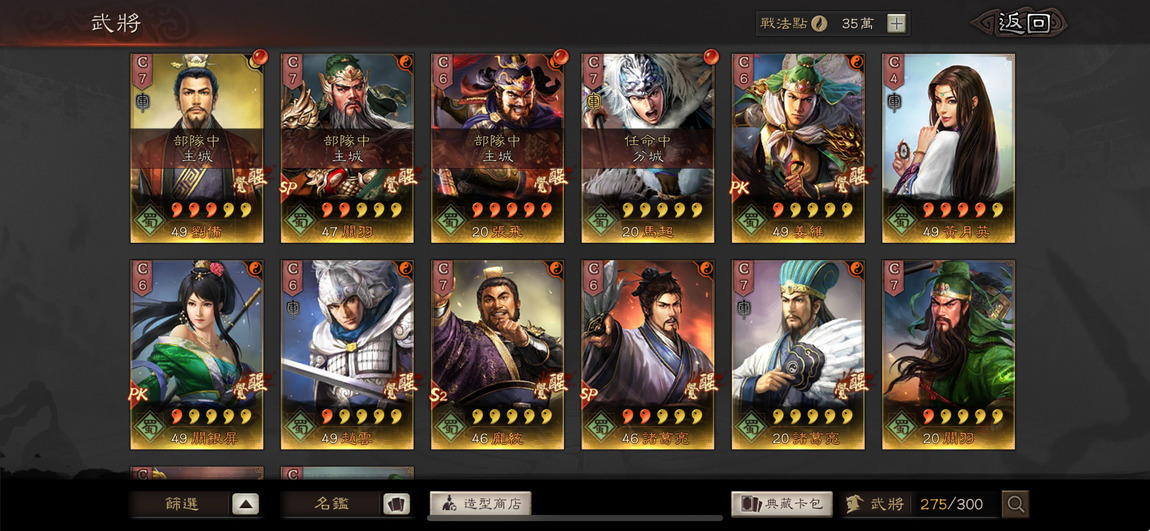Open the 馬超 hero card
The image size is (1150, 531).
648,147
